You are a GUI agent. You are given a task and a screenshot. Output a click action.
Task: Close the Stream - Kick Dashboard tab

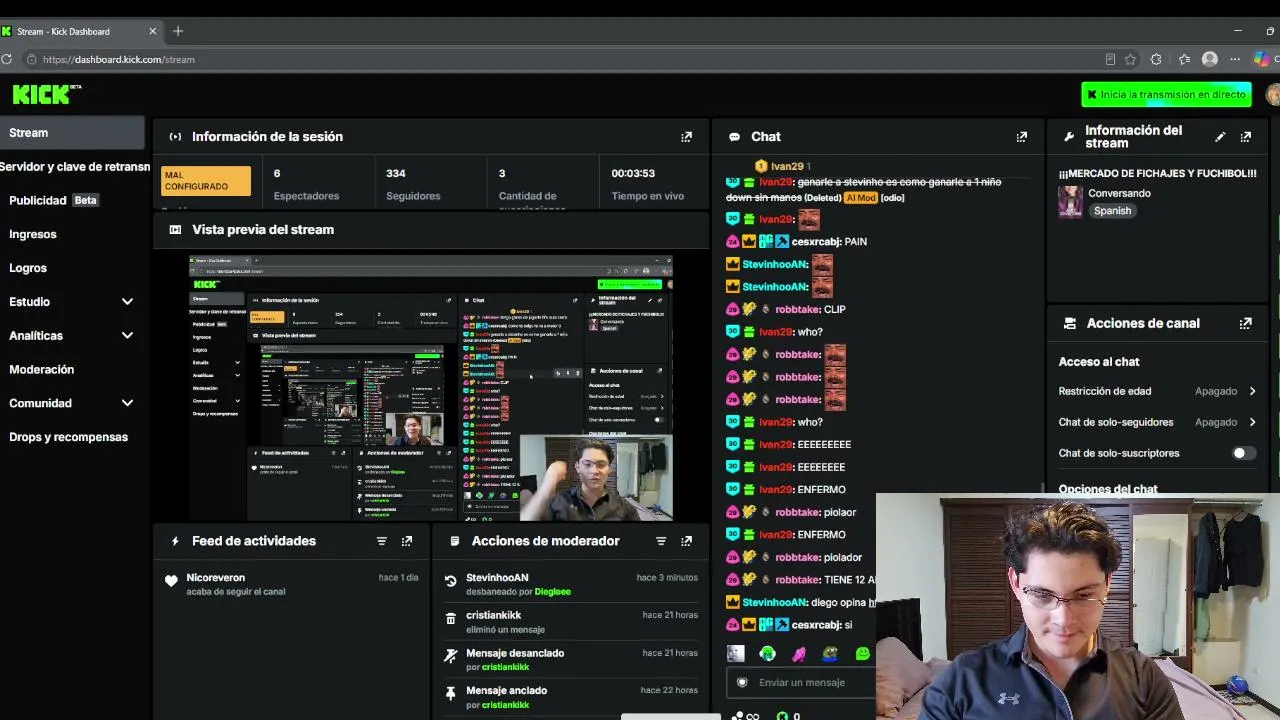152,31
